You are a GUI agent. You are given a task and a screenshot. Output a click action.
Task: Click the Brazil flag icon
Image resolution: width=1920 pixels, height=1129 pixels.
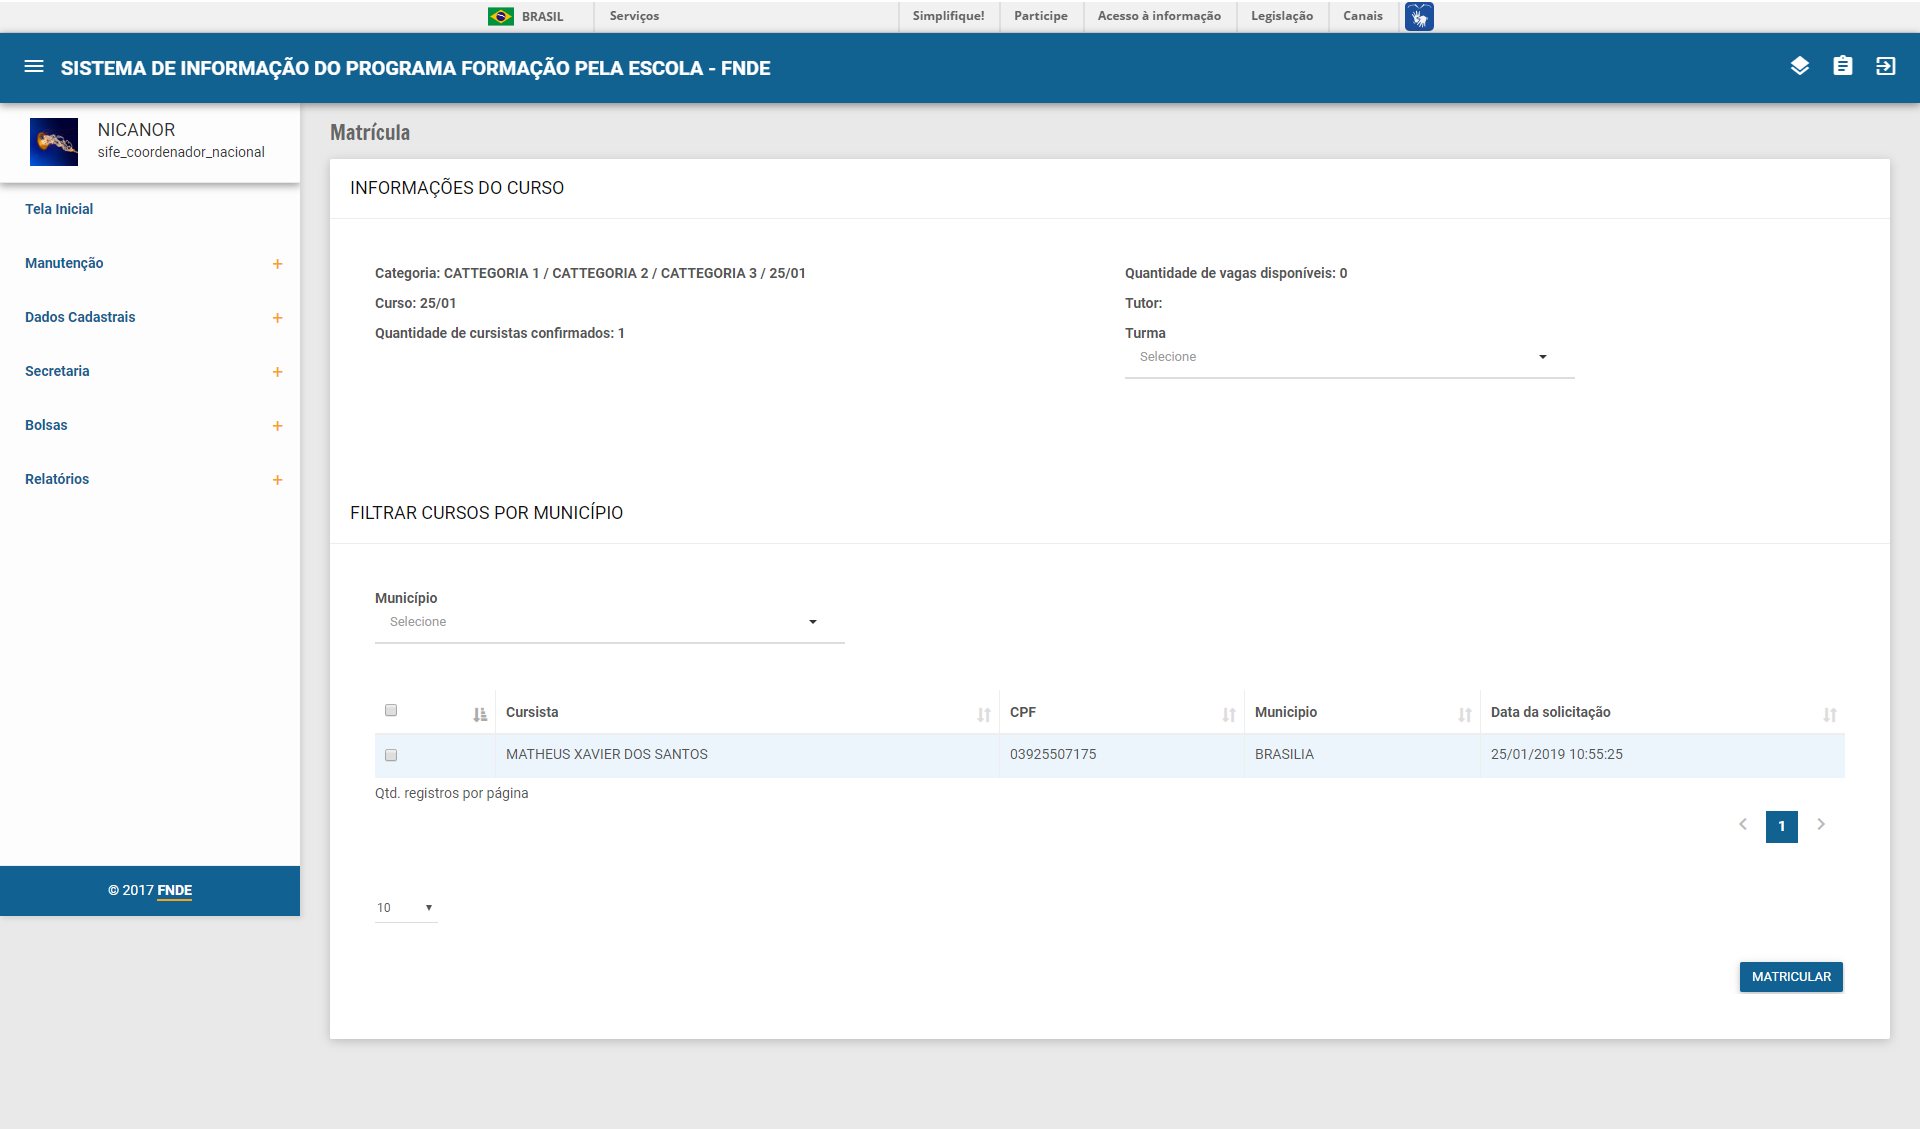tap(500, 16)
